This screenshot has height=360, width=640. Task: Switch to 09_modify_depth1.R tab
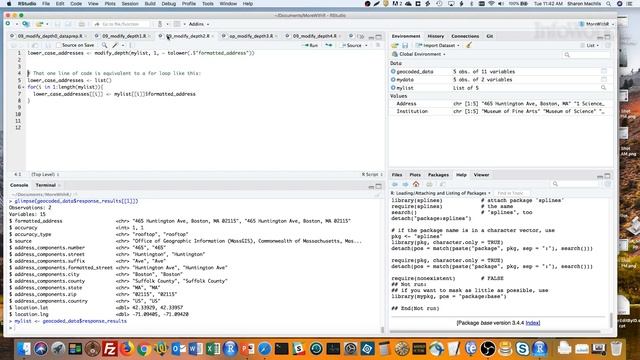pos(124,36)
